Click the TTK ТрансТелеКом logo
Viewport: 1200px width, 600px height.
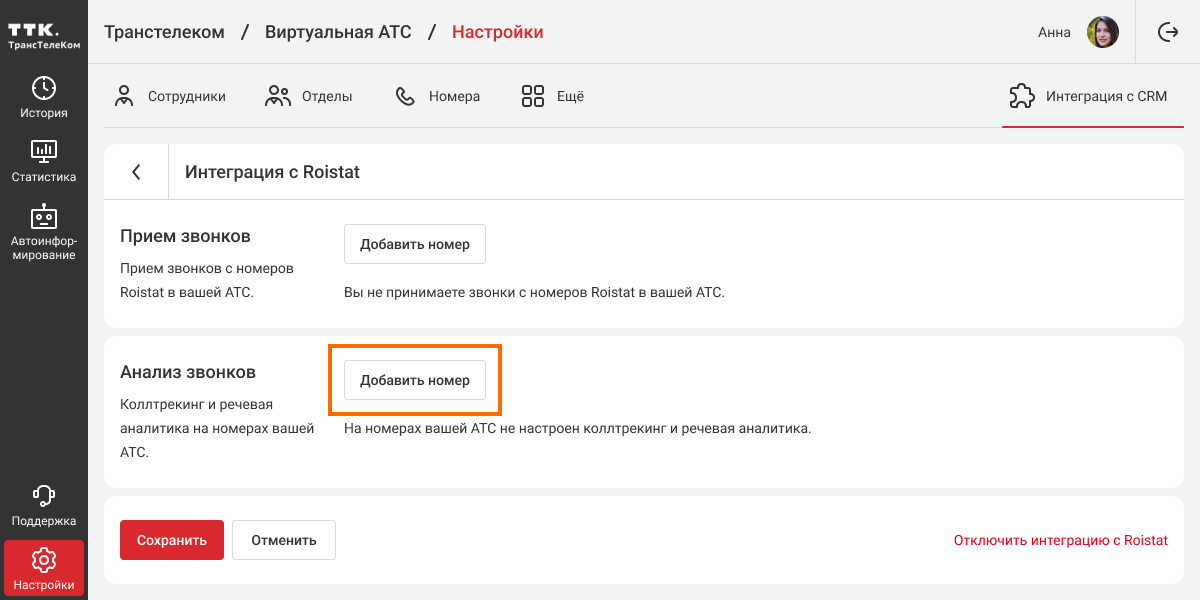44,35
